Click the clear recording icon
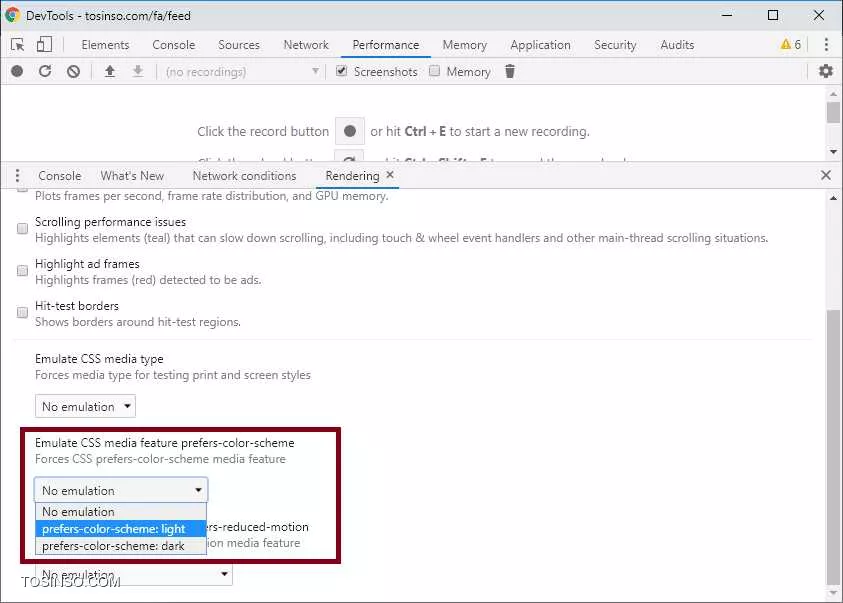This screenshot has height=603, width=843. (73, 71)
